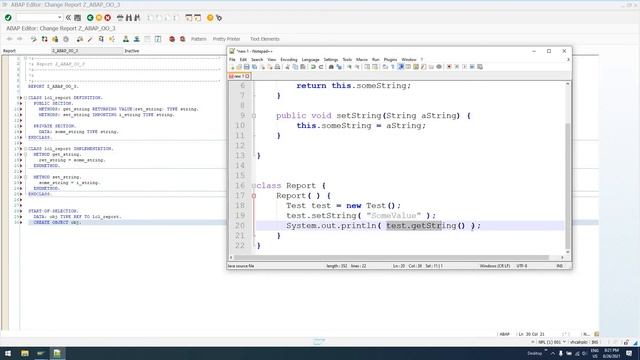Click 'UTF-8' encoding in Notepad++ status bar

coord(522,266)
